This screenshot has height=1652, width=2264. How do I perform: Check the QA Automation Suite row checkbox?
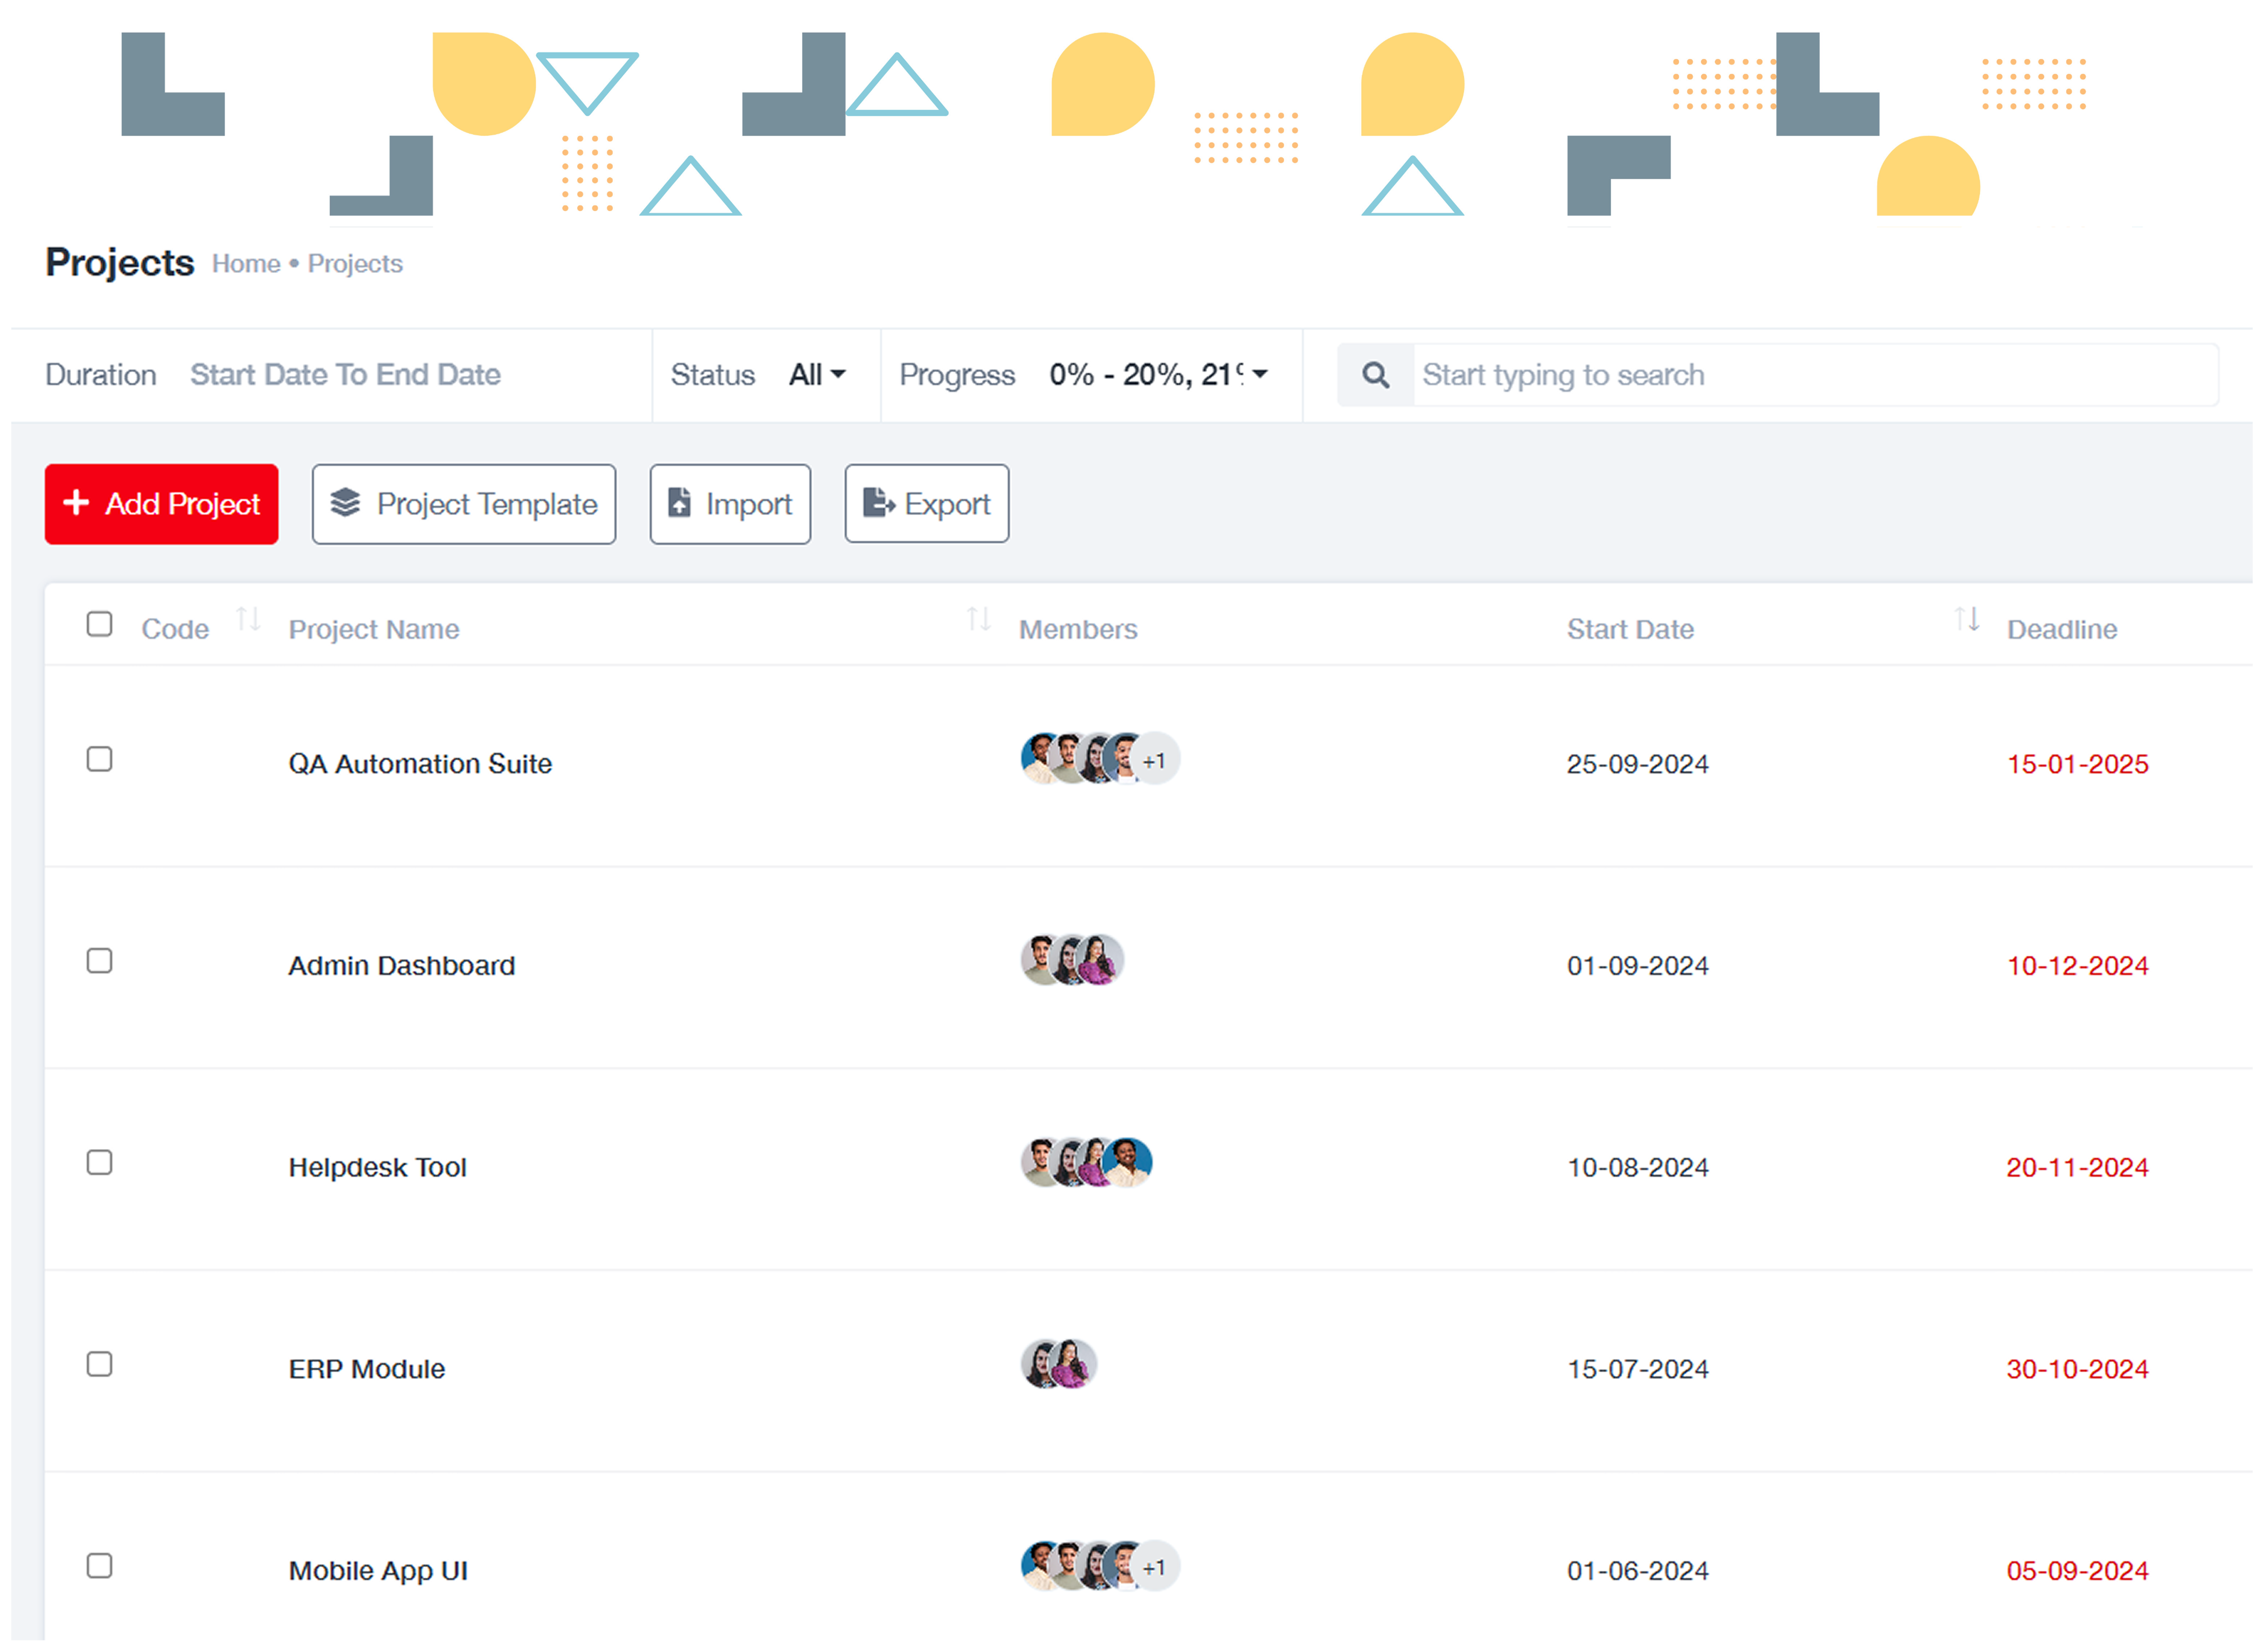click(x=99, y=759)
